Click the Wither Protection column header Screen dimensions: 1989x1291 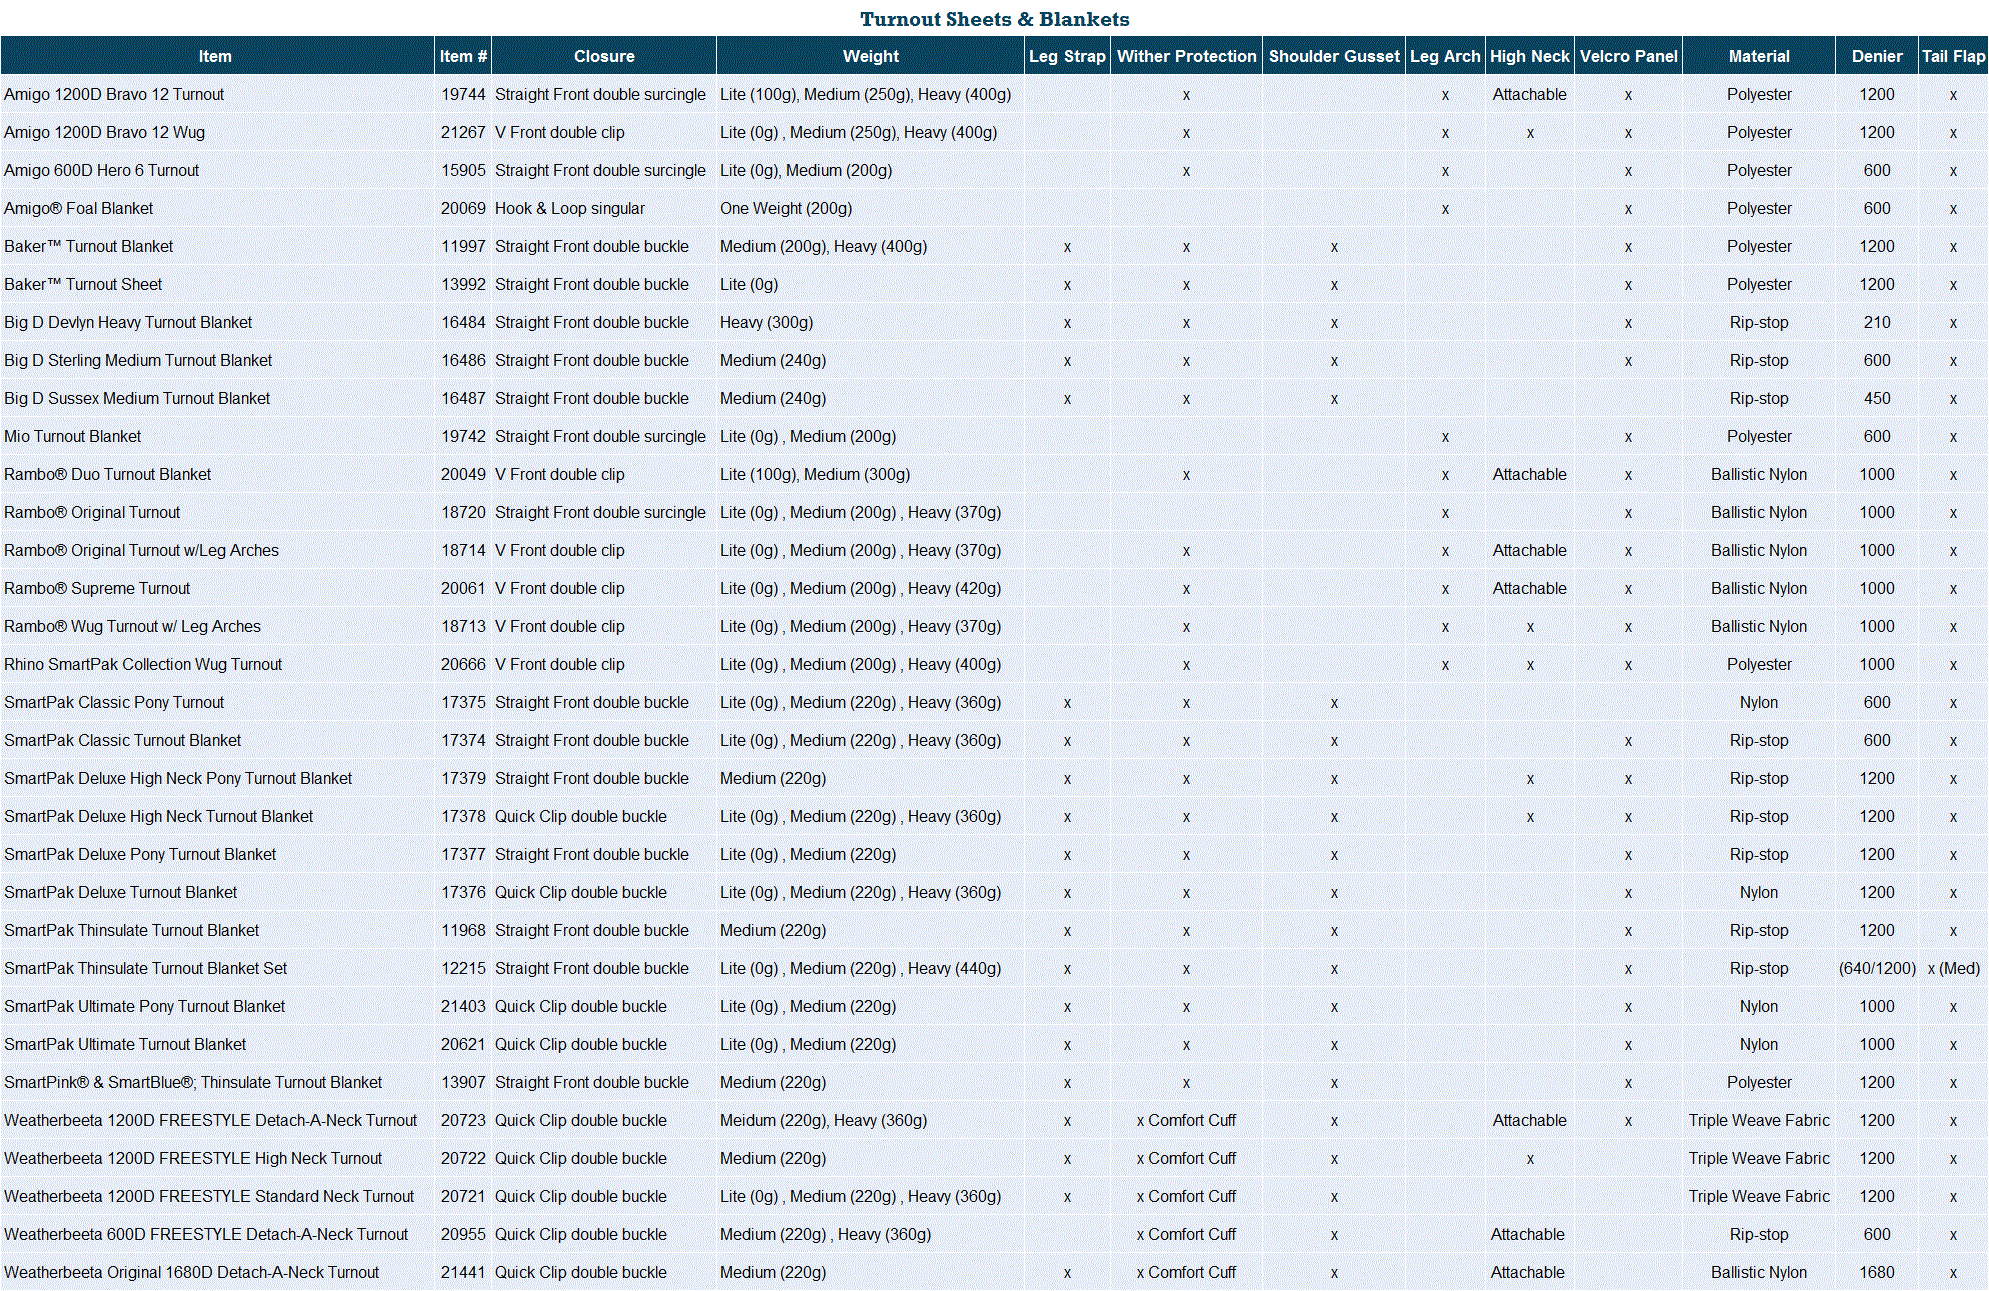point(1186,56)
